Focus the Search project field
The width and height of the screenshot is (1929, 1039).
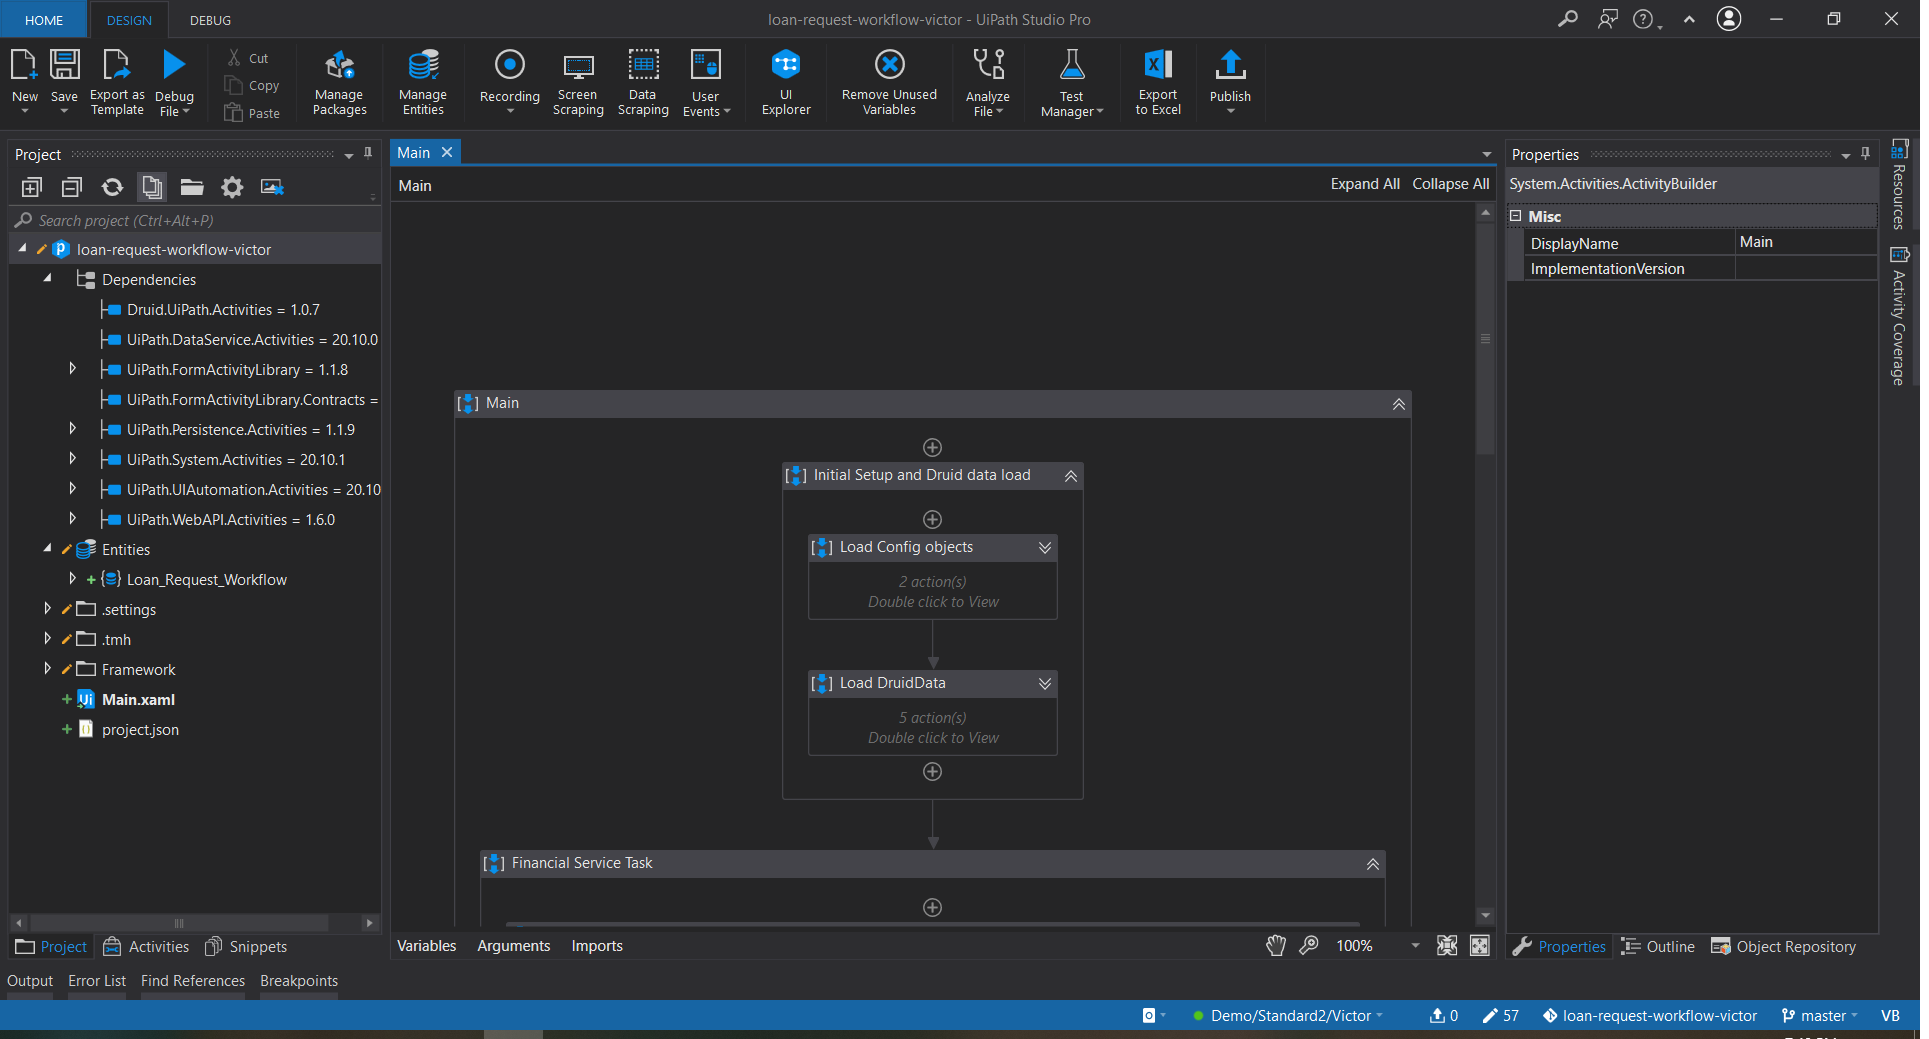click(195, 220)
